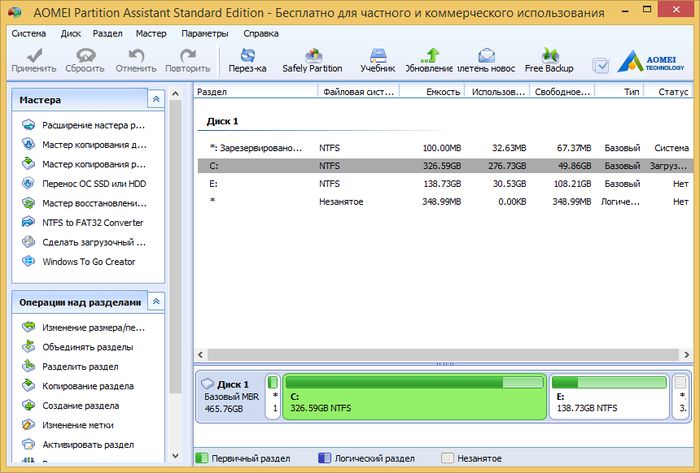Sort by the Раздел column header
This screenshot has height=473, width=700.
click(256, 91)
